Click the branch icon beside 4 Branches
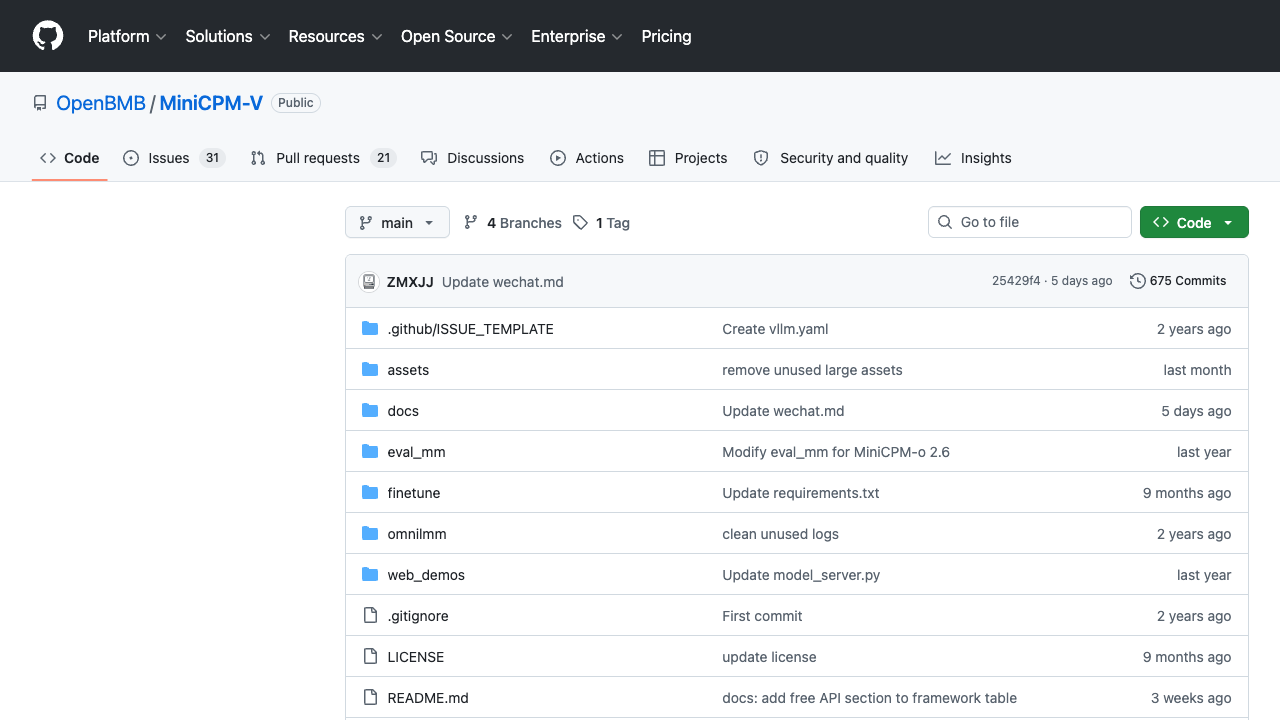This screenshot has height=720, width=1280. coord(471,223)
